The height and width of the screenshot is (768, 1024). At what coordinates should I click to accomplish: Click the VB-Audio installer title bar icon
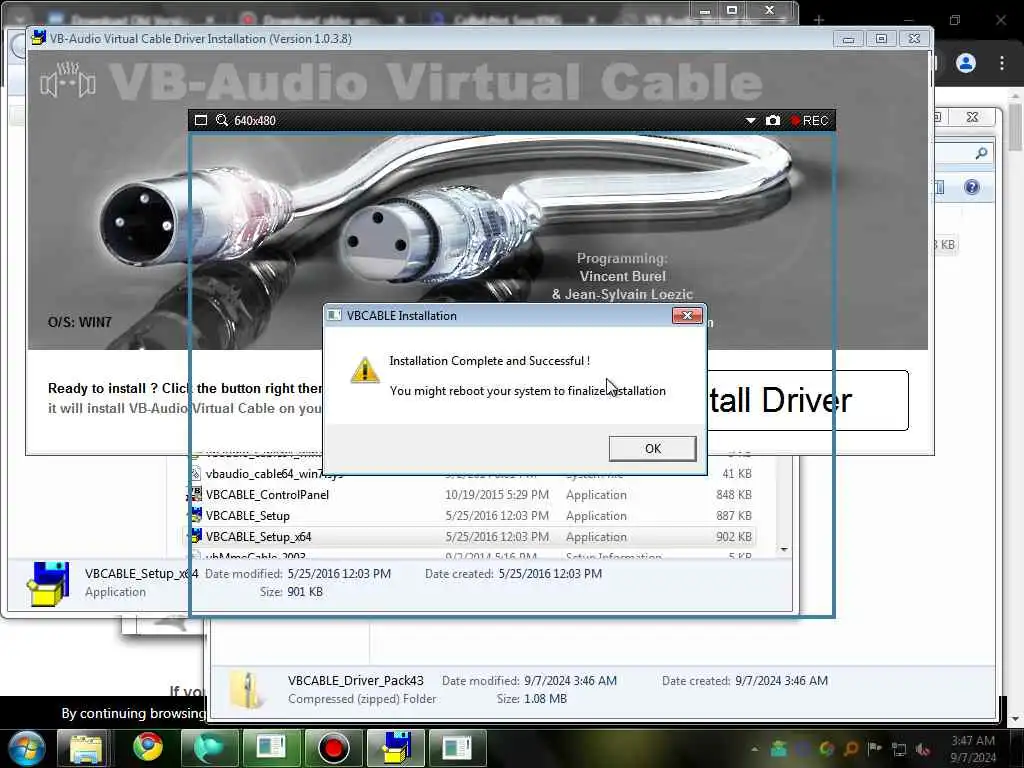(39, 37)
